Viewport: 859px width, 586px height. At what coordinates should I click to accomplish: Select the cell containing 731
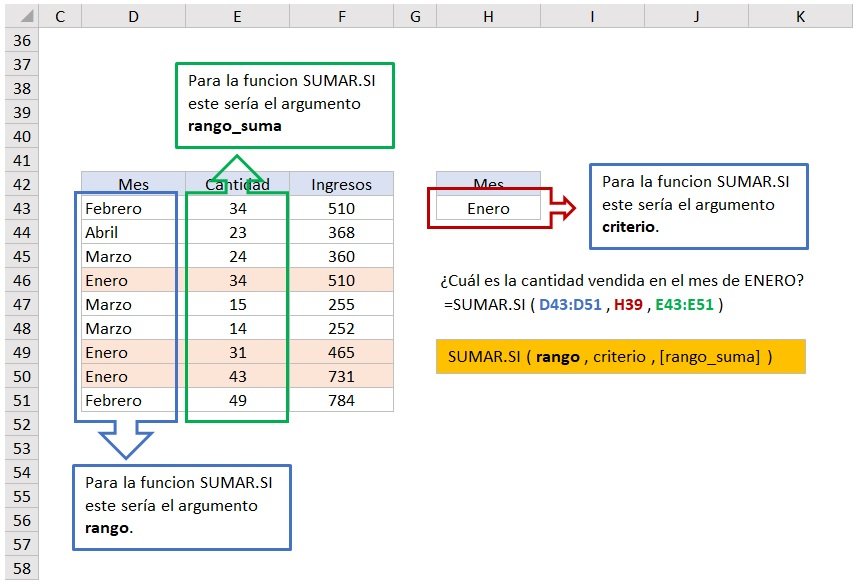tap(341, 377)
